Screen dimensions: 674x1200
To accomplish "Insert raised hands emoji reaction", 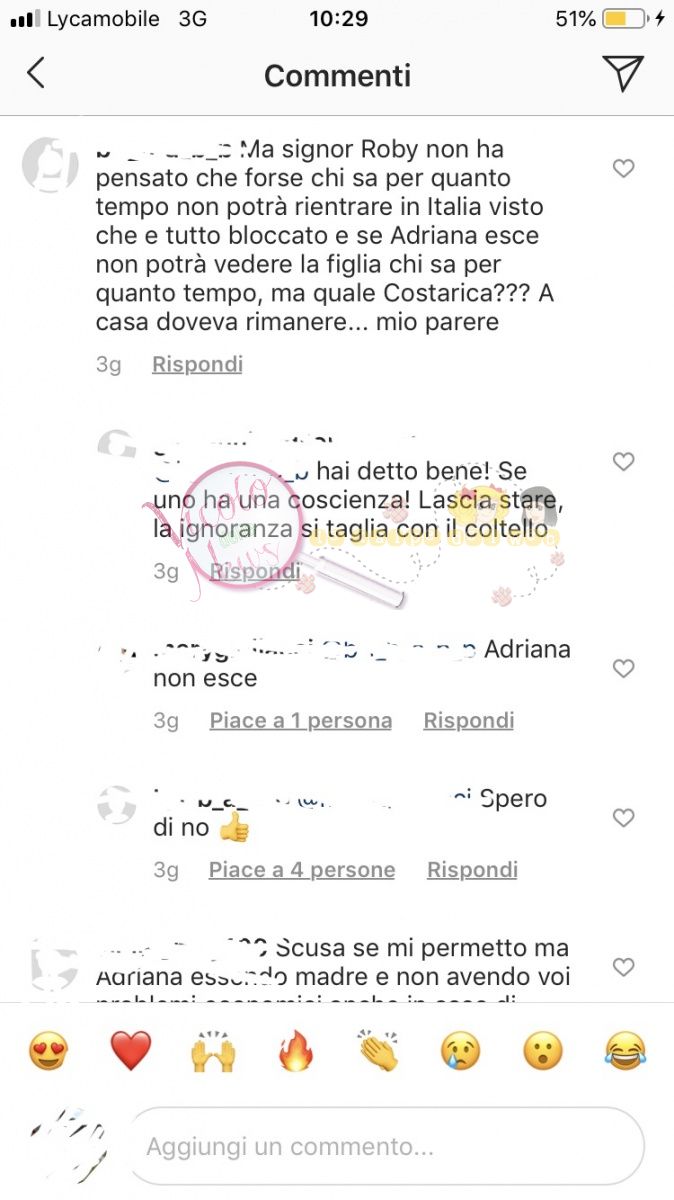I will point(213,1051).
